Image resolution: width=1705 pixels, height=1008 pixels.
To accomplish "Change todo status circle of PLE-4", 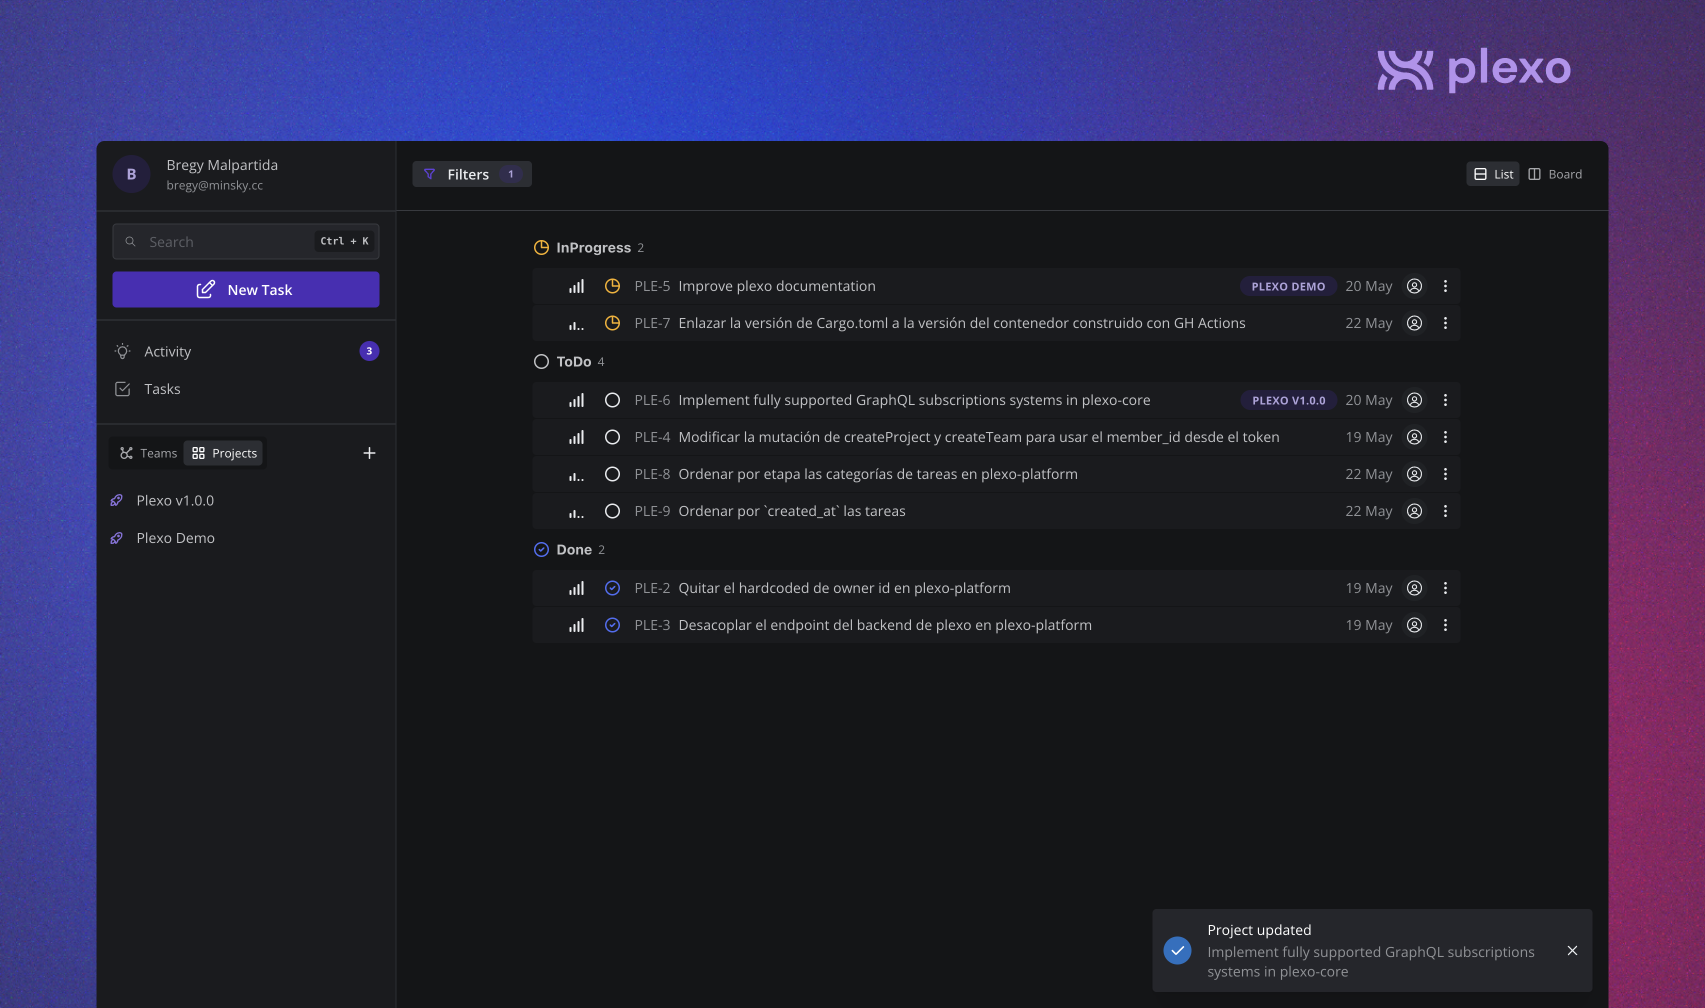I will (x=612, y=437).
